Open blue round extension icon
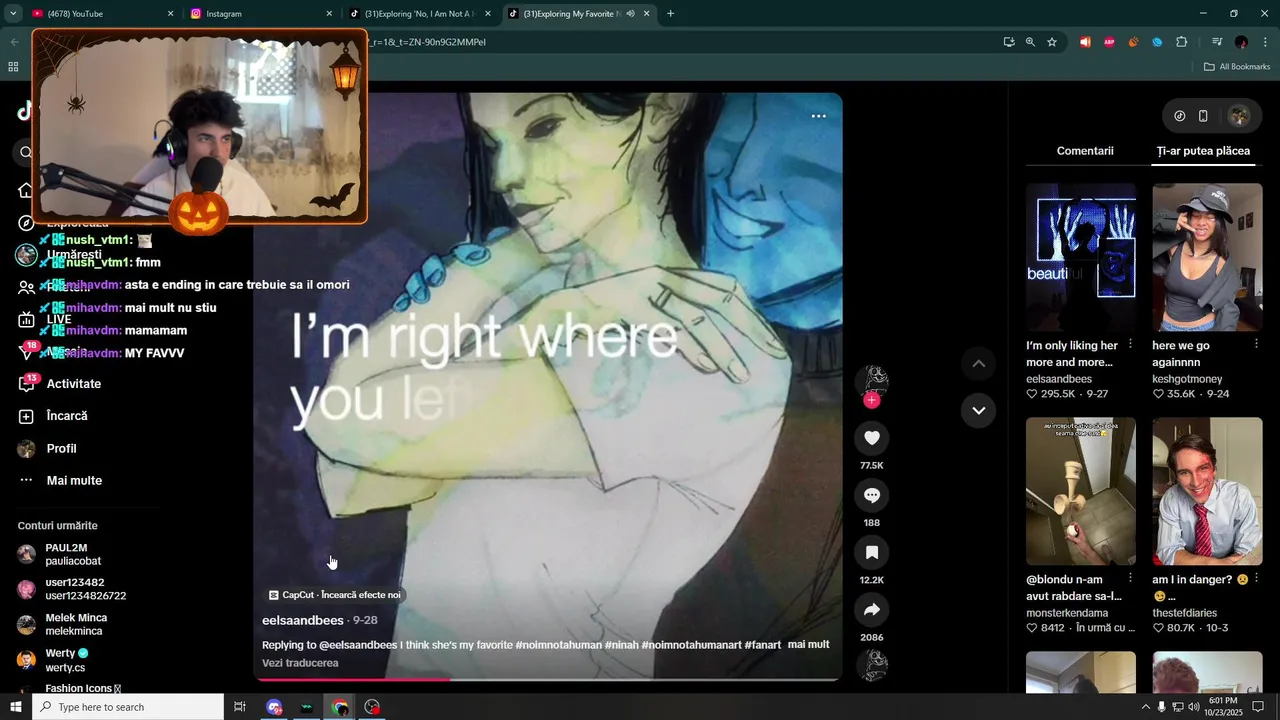The image size is (1280, 720). click(1157, 42)
